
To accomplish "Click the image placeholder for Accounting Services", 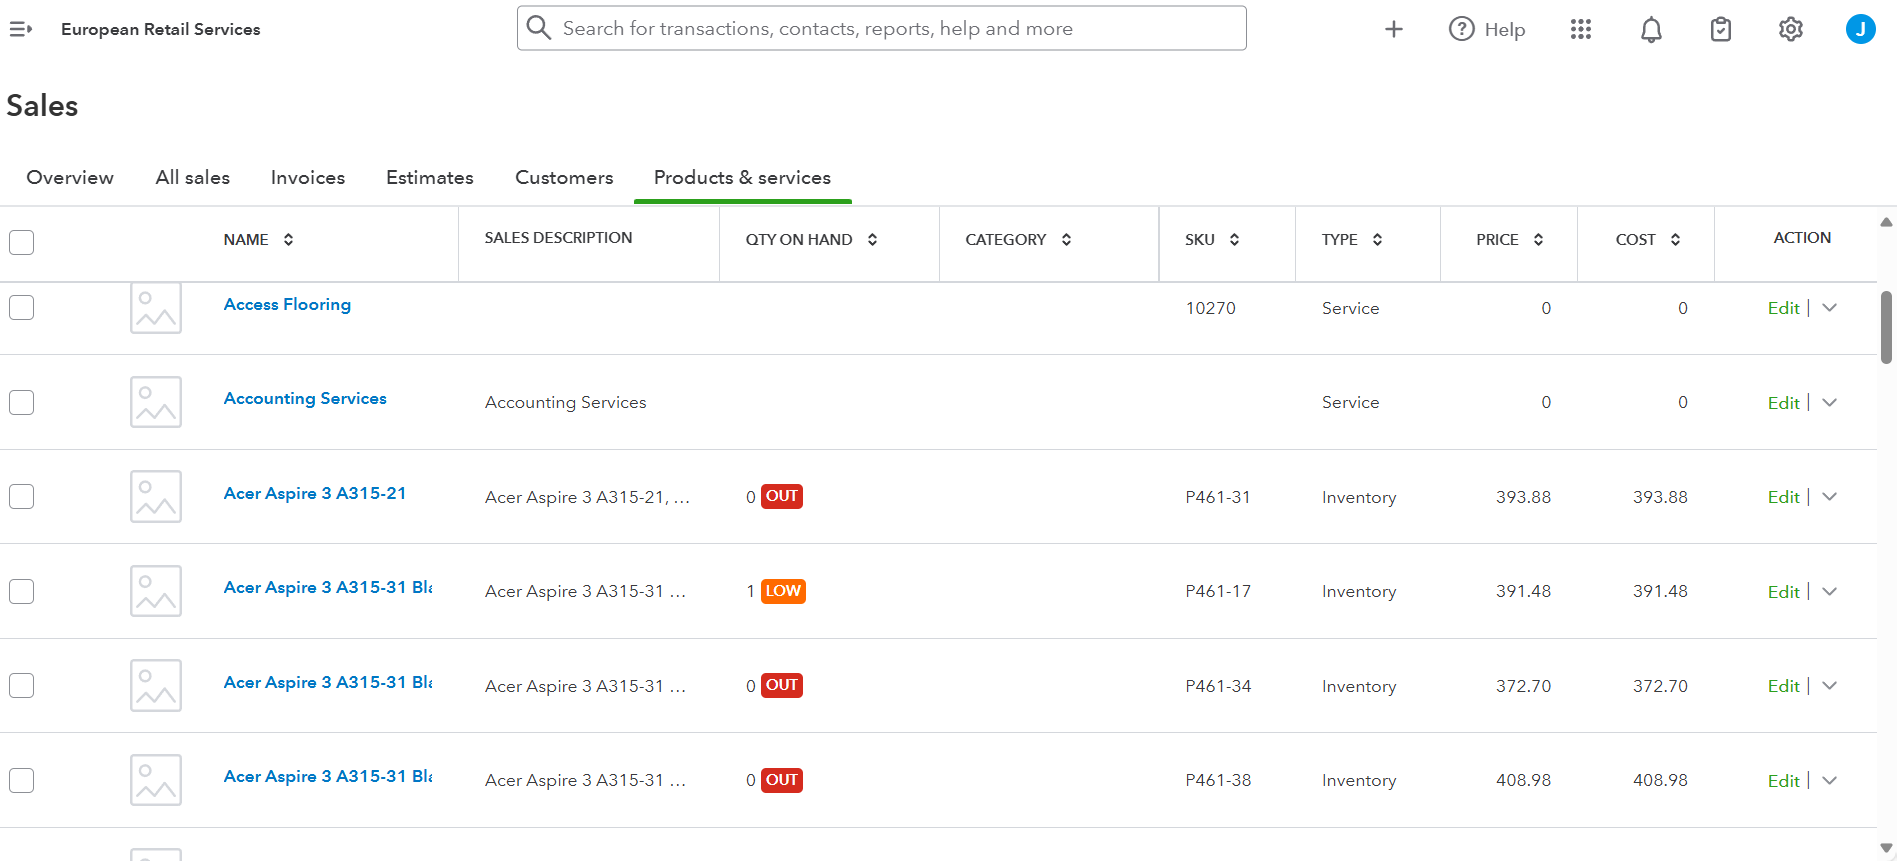I will point(156,402).
